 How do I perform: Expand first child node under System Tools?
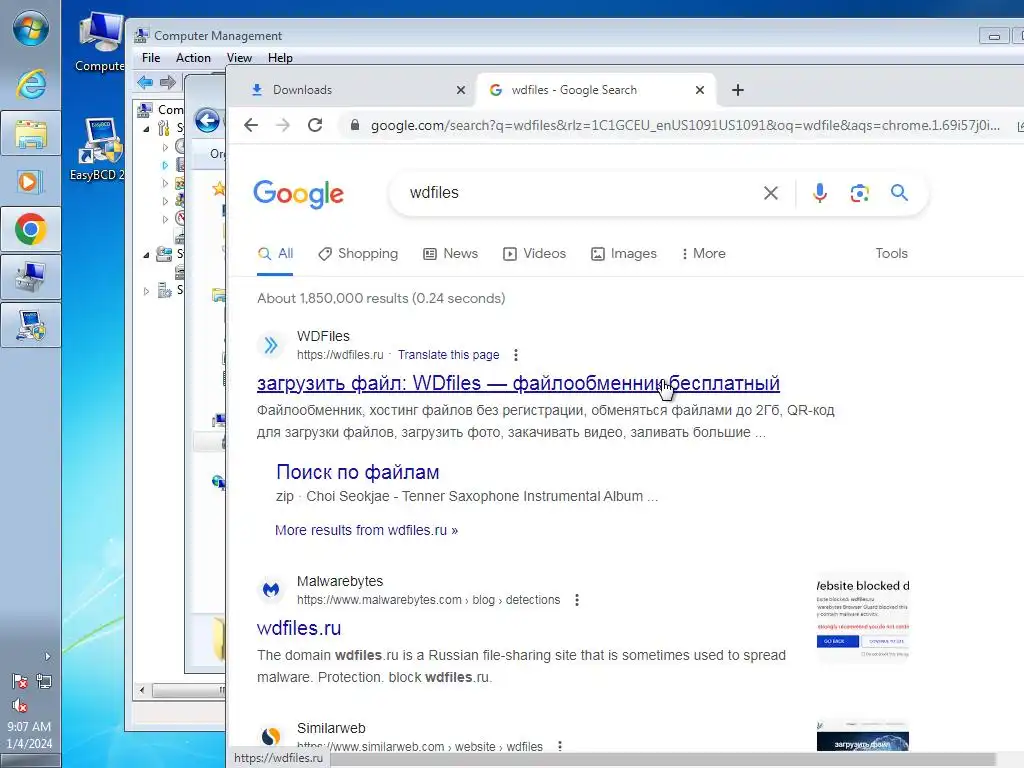click(165, 147)
